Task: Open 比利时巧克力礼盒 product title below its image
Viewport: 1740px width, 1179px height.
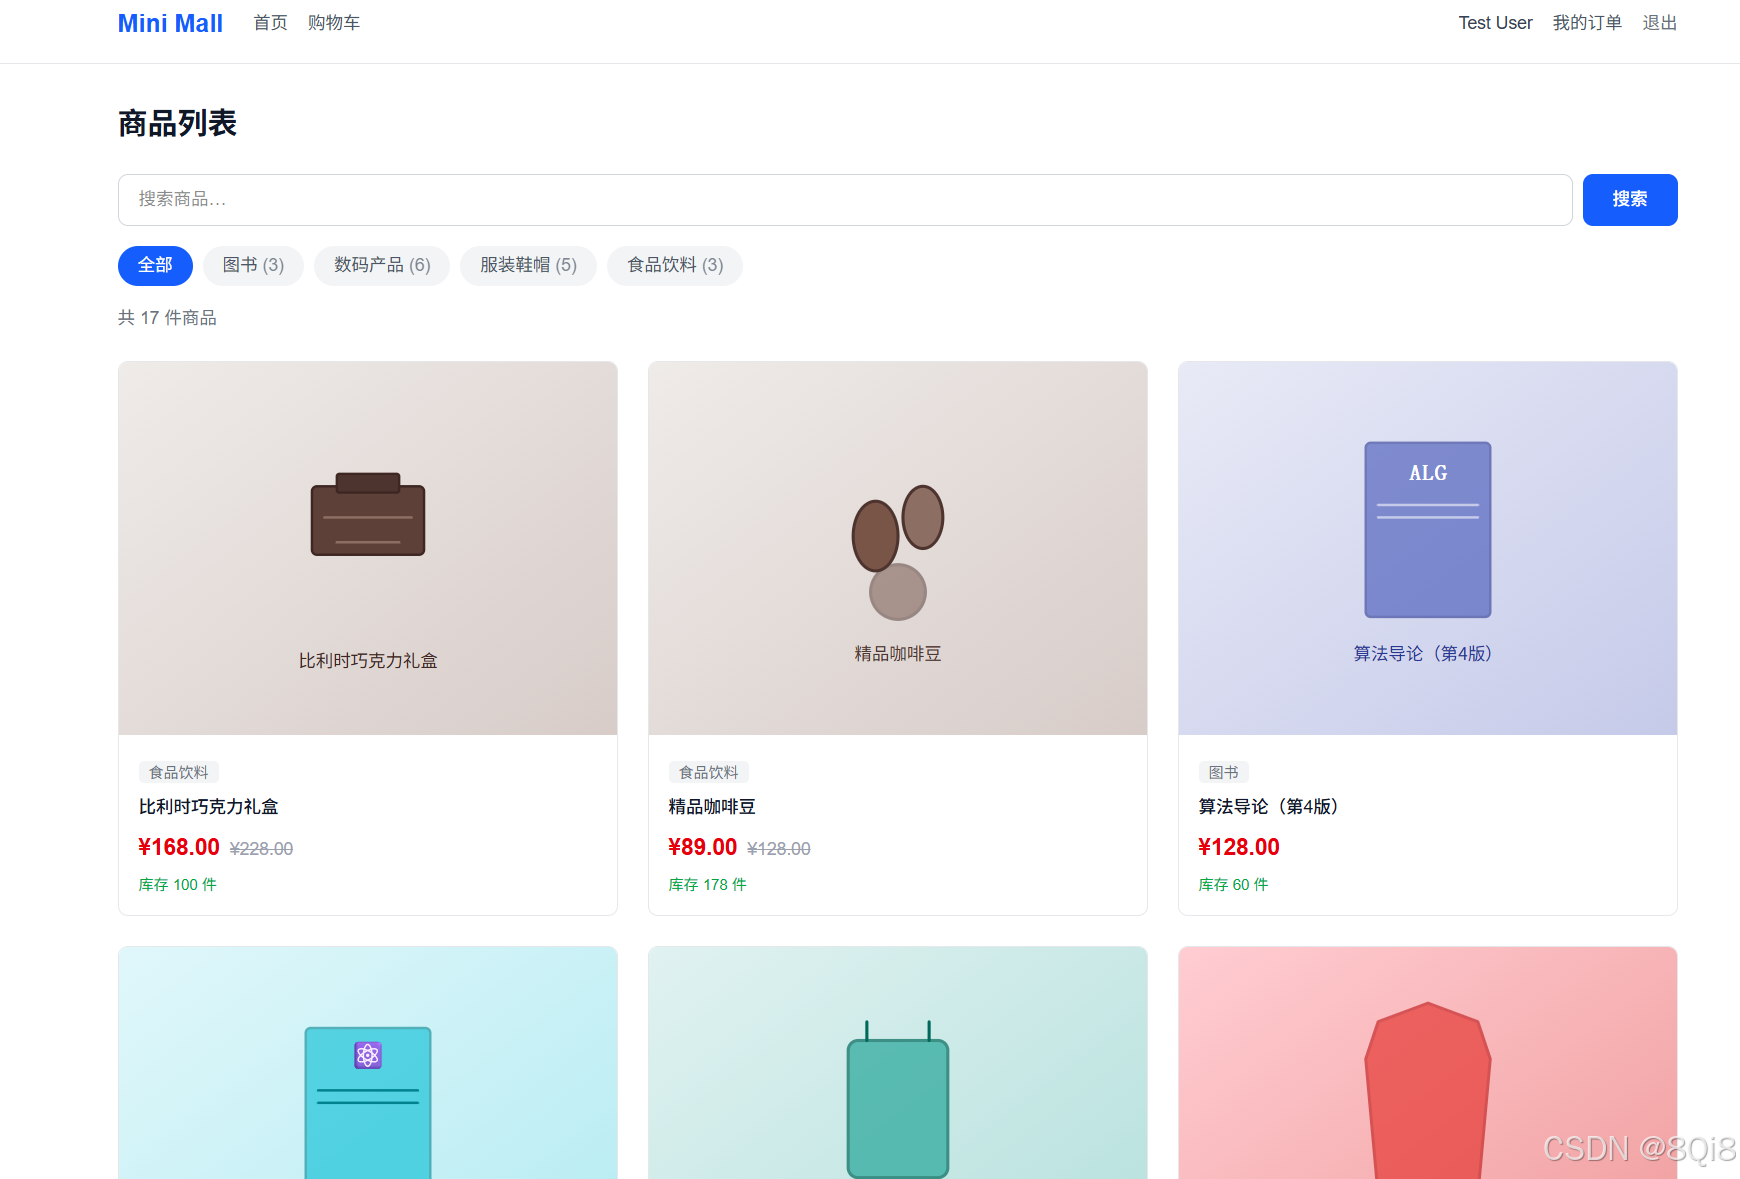Action: coord(209,807)
